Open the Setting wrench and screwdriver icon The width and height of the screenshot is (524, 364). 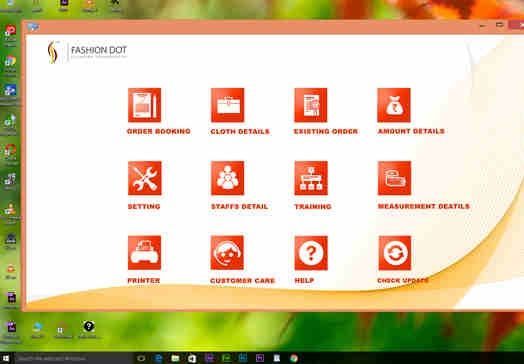[145, 178]
